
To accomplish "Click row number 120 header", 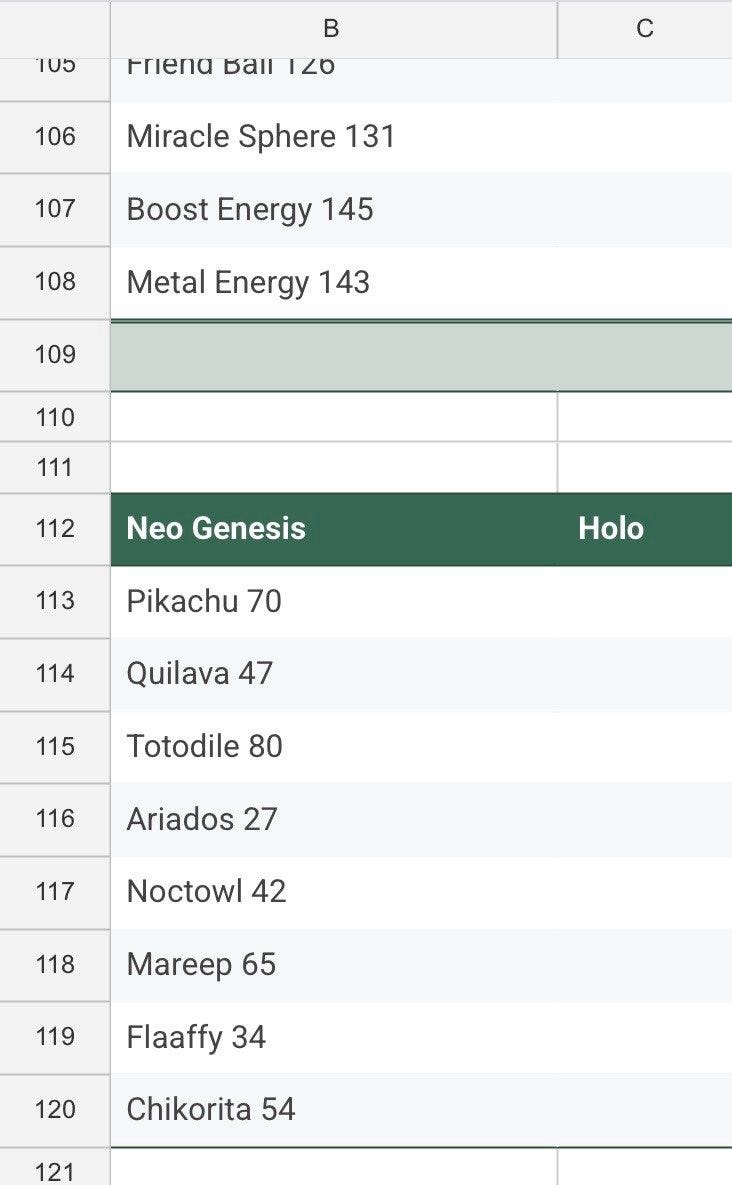I will coord(55,1109).
